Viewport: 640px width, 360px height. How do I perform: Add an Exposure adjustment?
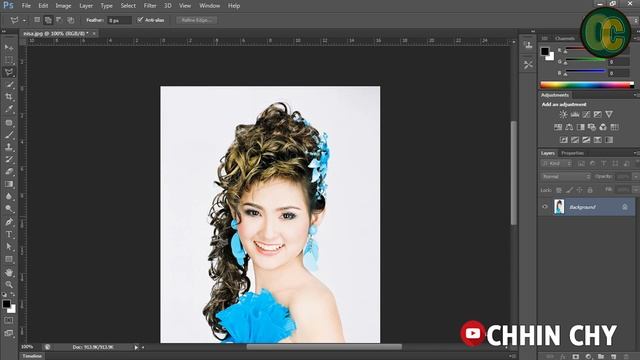coord(598,114)
